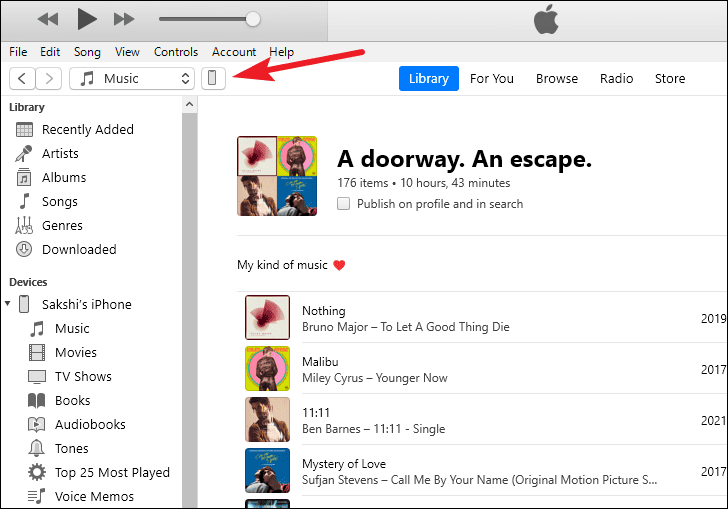Open TV Shows under the device

pos(84,377)
